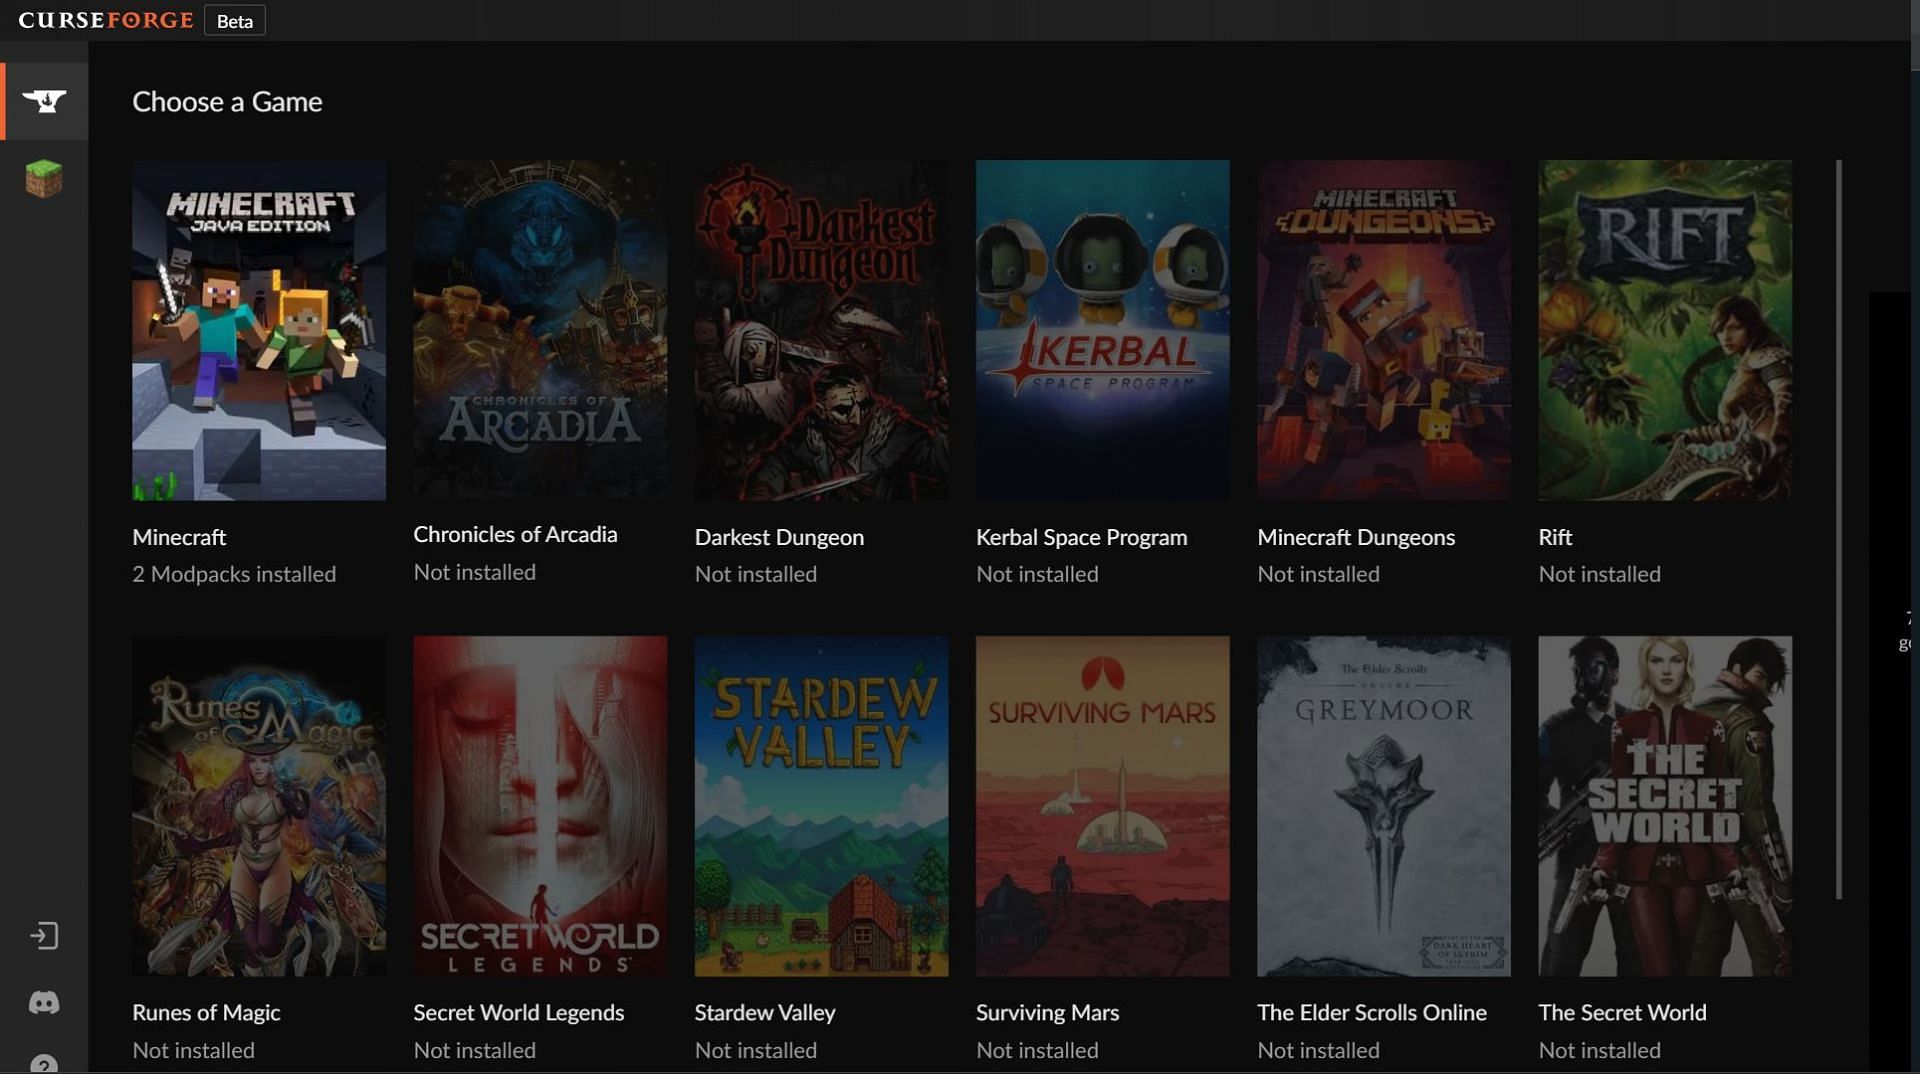Click the Beta badge
This screenshot has width=1920, height=1074.
(235, 21)
